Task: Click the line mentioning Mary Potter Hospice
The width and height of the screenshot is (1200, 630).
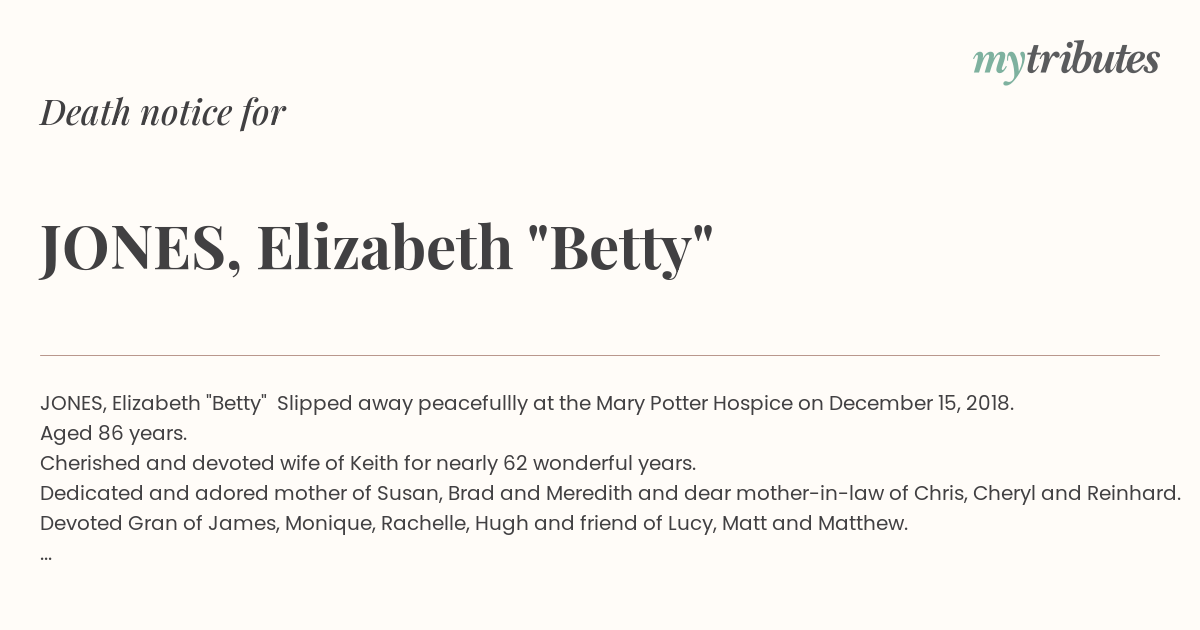Action: click(x=527, y=403)
